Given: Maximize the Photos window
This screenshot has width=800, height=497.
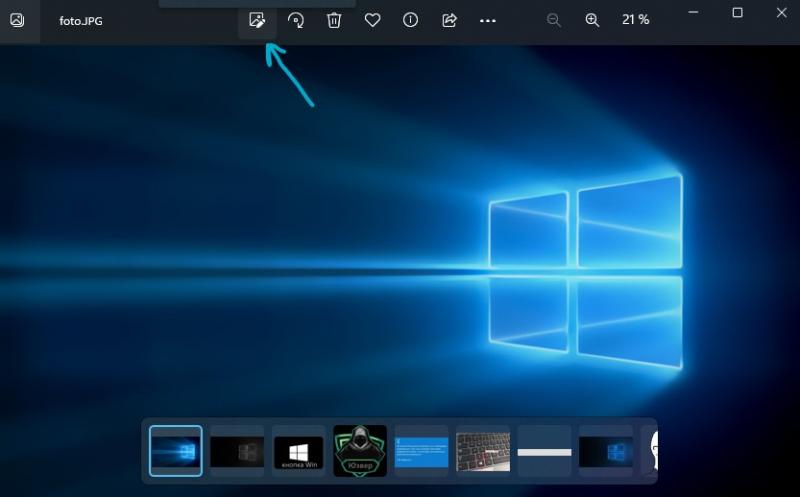Looking at the screenshot, I should (737, 12).
